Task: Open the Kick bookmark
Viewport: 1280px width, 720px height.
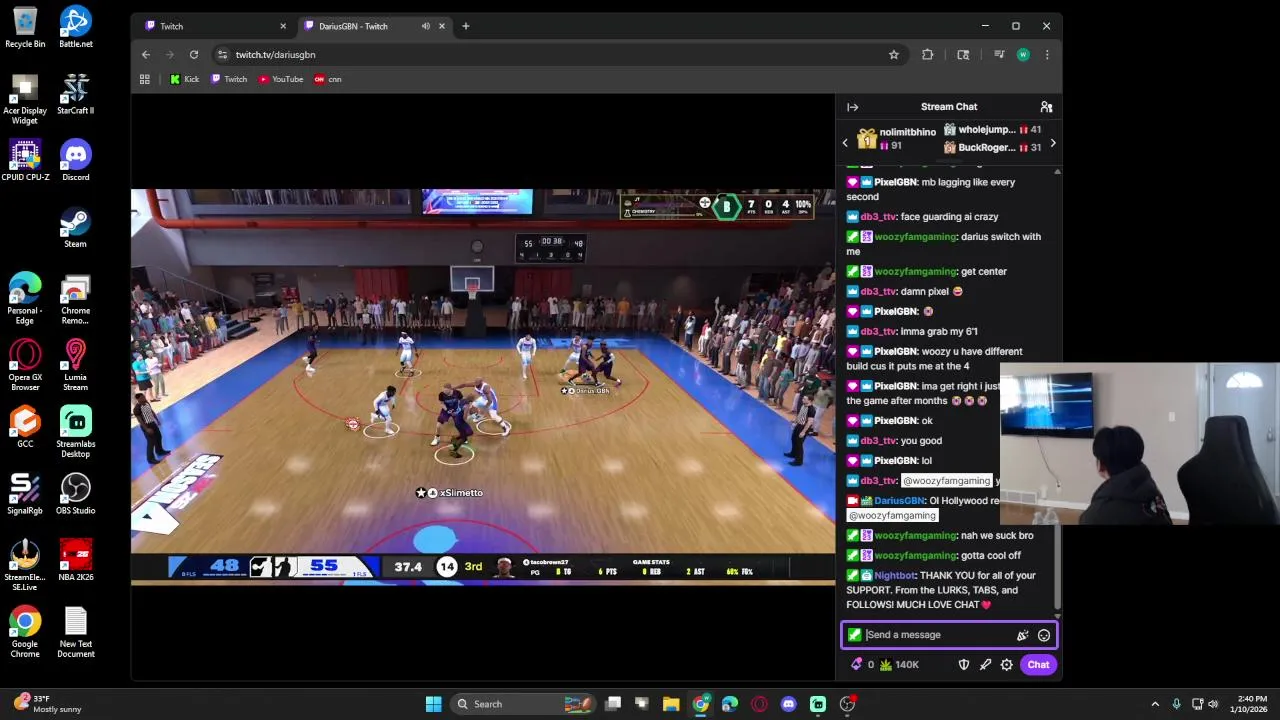Action: click(184, 79)
